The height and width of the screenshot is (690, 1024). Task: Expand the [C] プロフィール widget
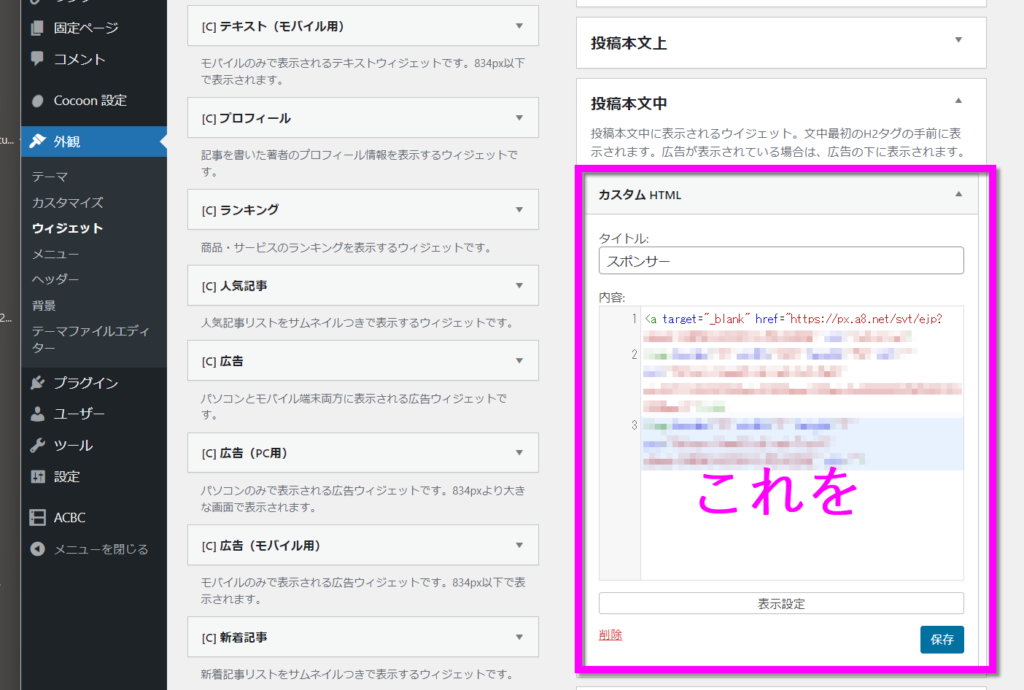click(519, 118)
